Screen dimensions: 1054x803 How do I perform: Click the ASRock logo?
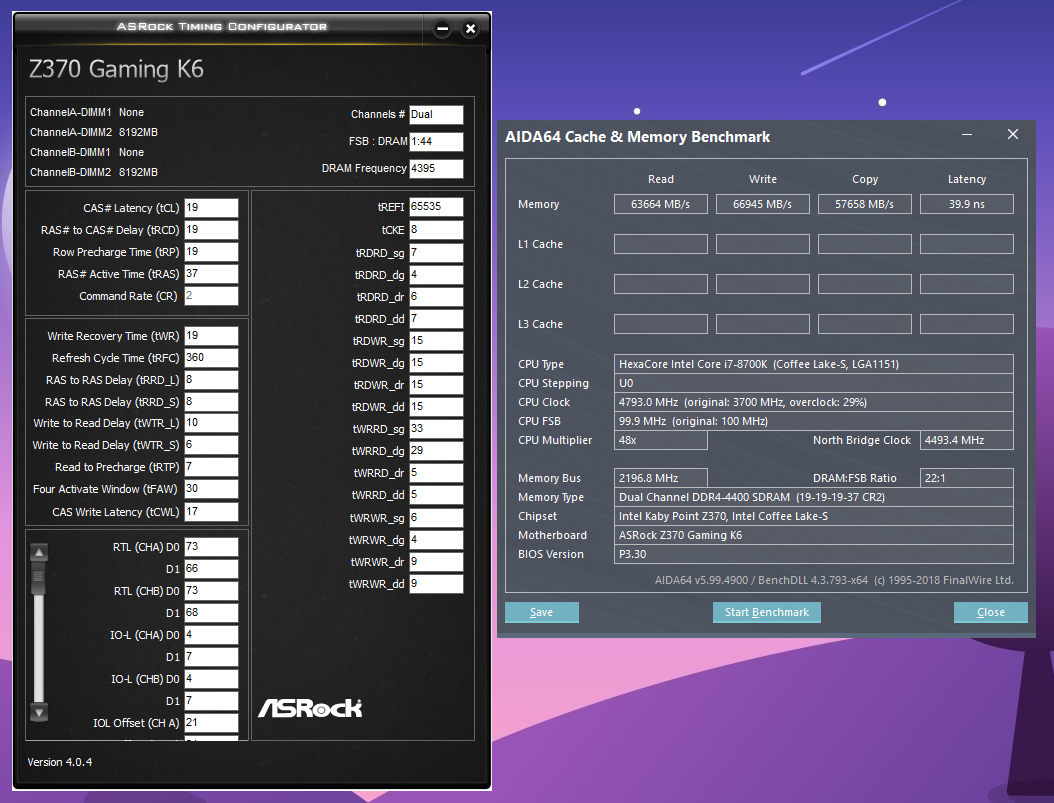310,708
